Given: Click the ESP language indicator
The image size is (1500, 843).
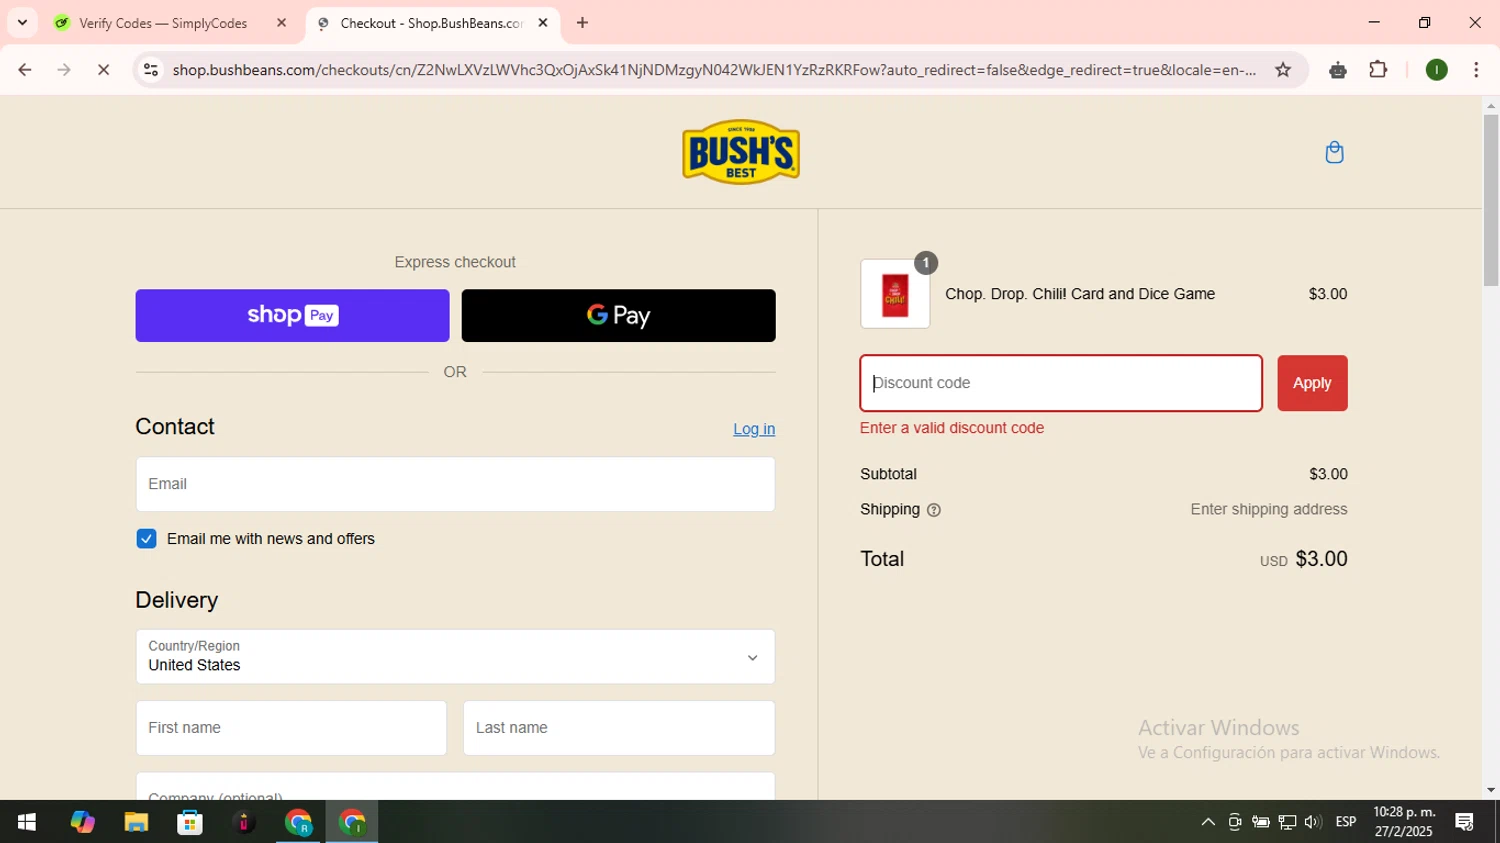Looking at the screenshot, I should coord(1346,822).
